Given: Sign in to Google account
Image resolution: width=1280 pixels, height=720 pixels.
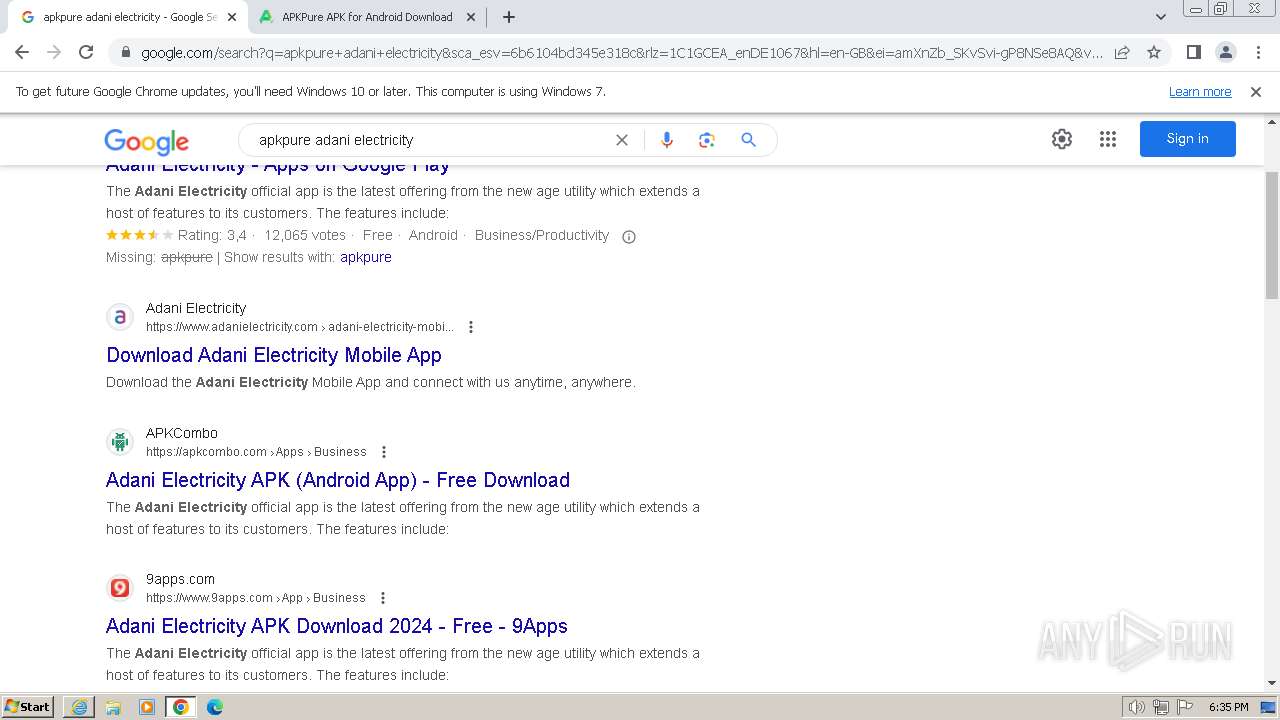Looking at the screenshot, I should pos(1187,139).
